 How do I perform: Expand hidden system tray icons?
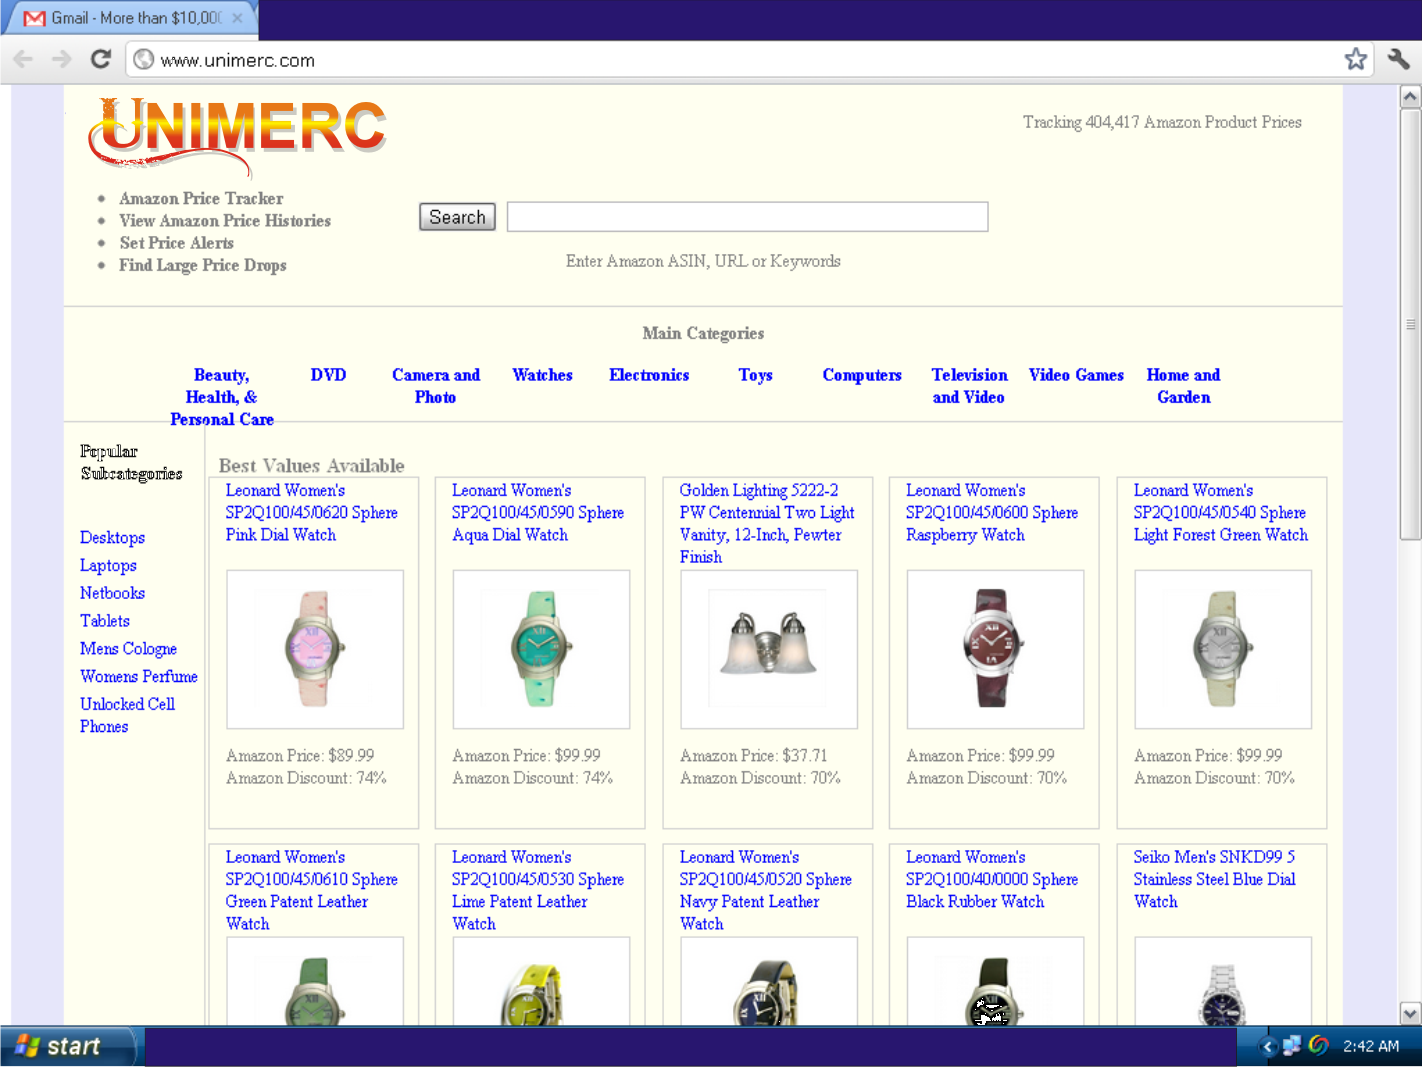(1267, 1046)
